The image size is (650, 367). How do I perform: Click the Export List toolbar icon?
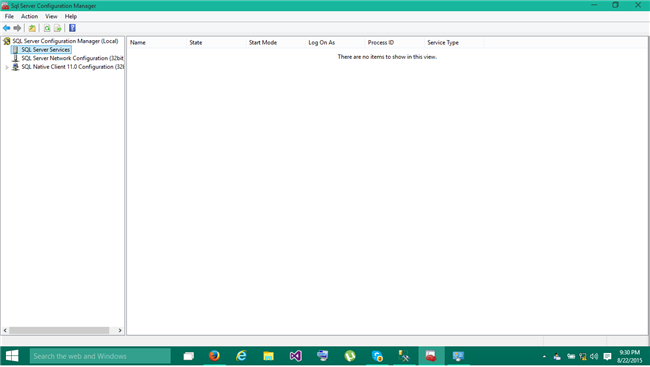(x=58, y=28)
